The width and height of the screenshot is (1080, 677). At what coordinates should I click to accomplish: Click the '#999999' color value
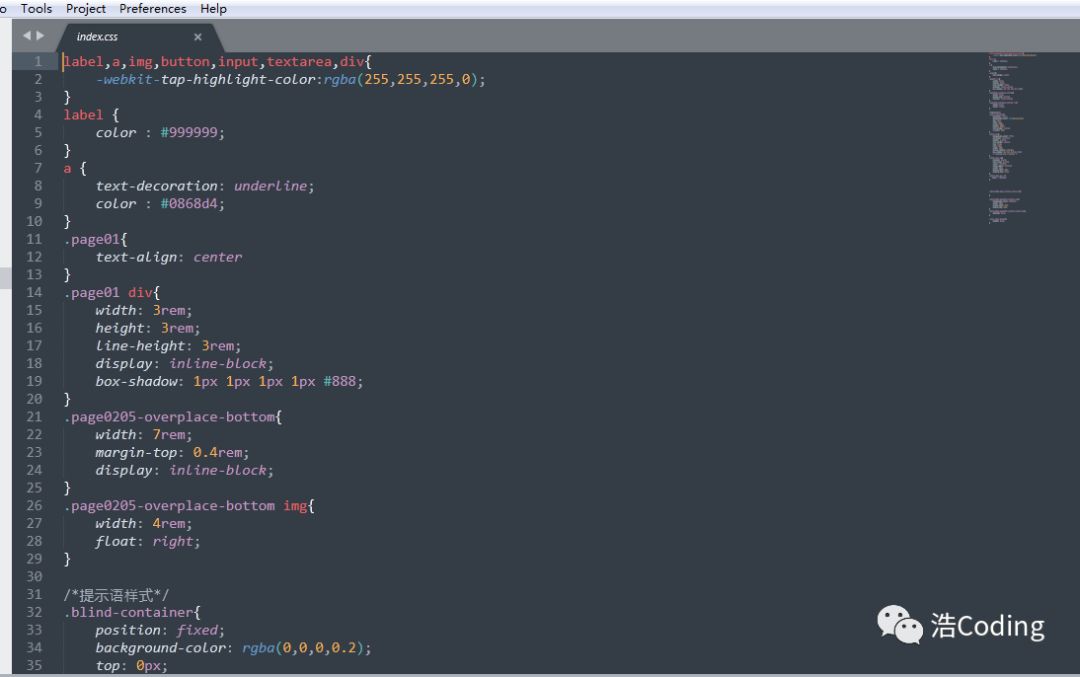tap(189, 132)
